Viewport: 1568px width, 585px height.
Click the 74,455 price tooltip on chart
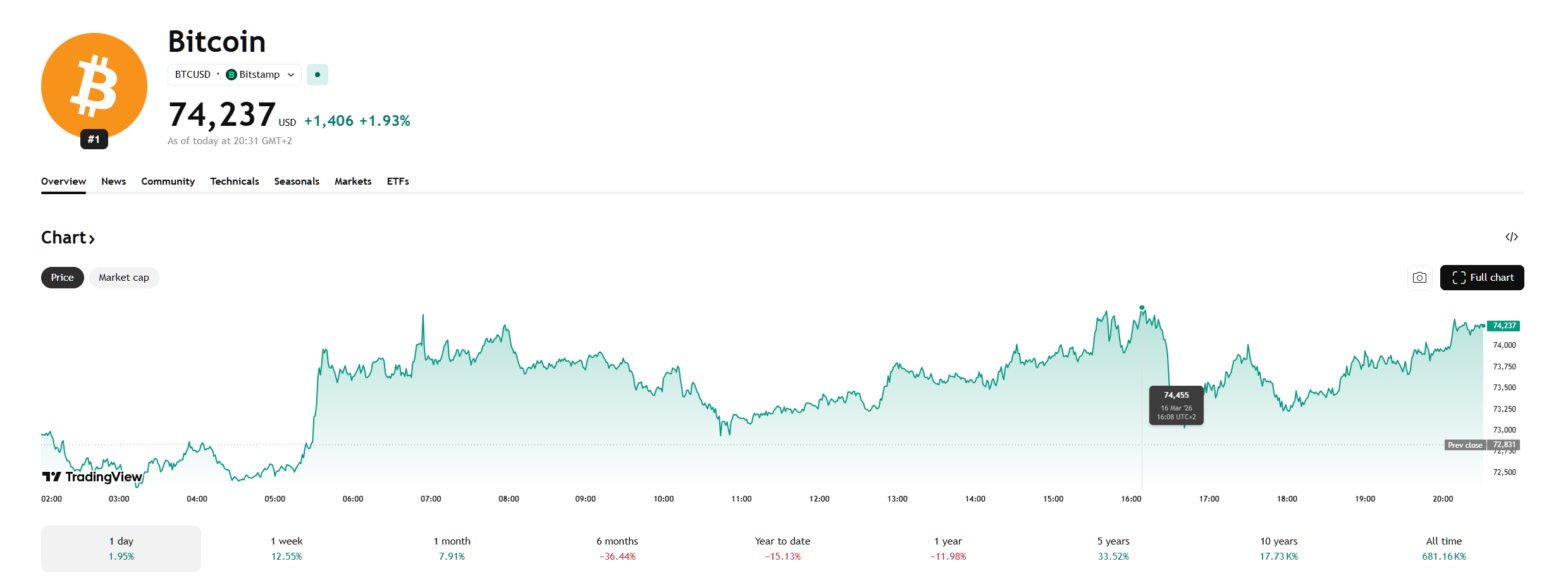1175,405
